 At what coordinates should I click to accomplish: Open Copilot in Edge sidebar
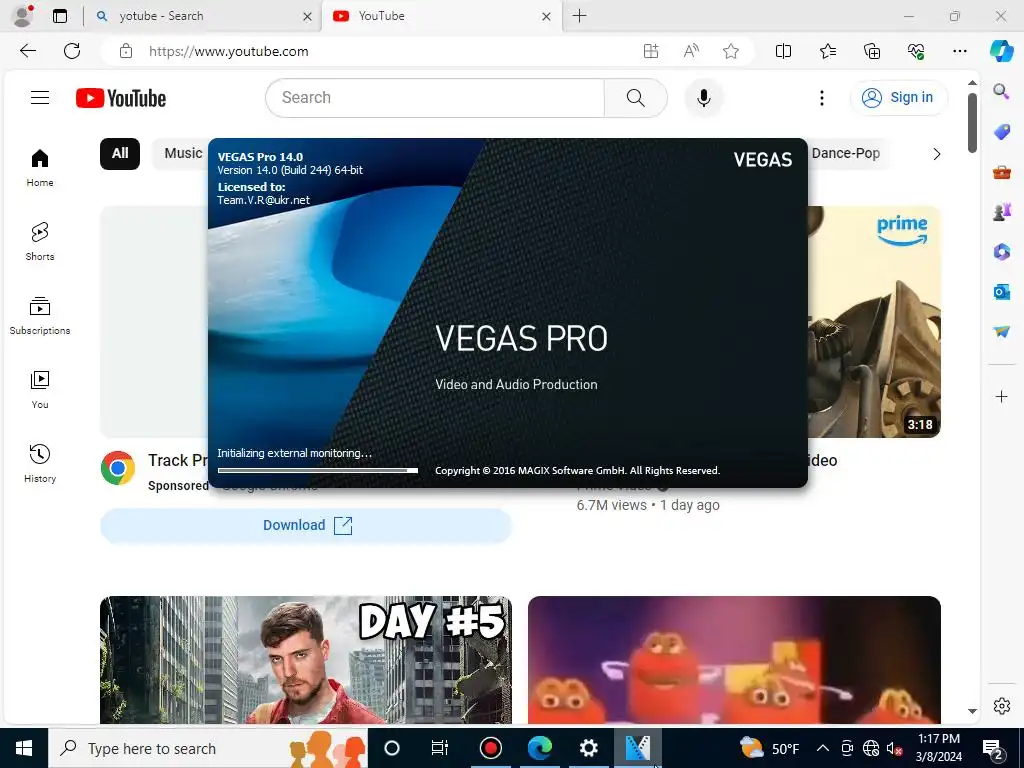(x=1001, y=51)
